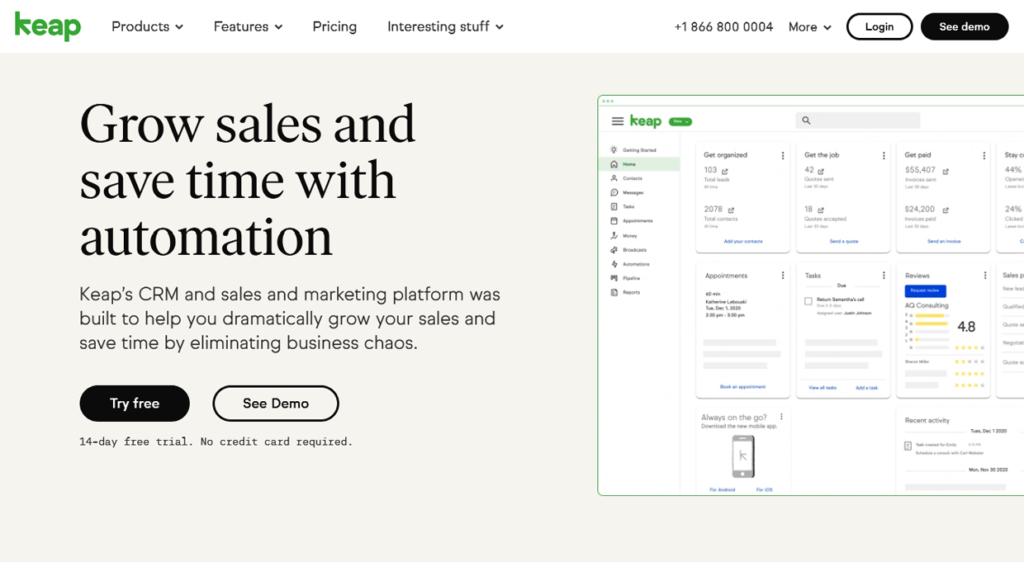Open Appointments calendar icon in sidebar

[x=614, y=221]
